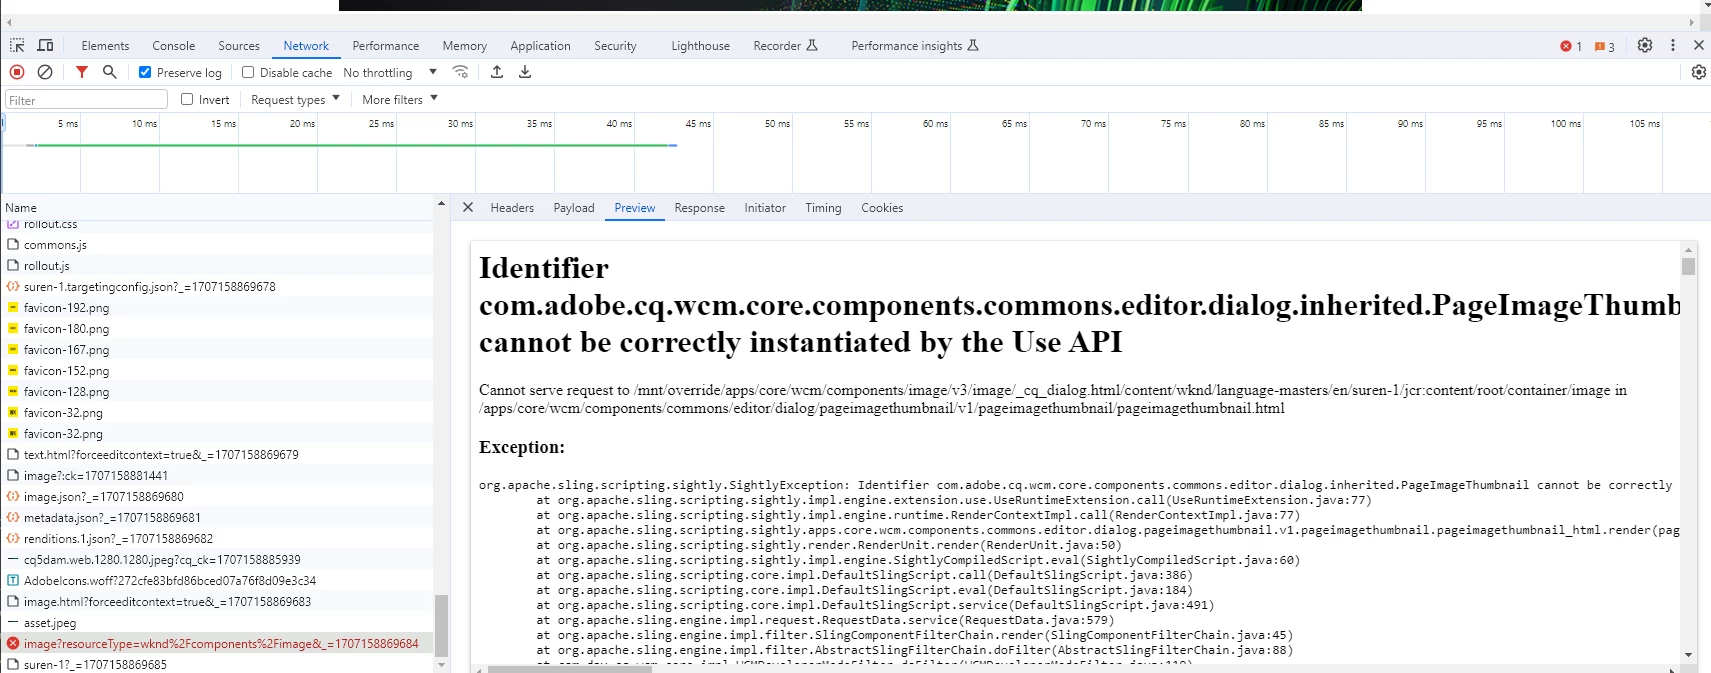Expand More filters dropdown
This screenshot has height=673, width=1711.
click(400, 99)
